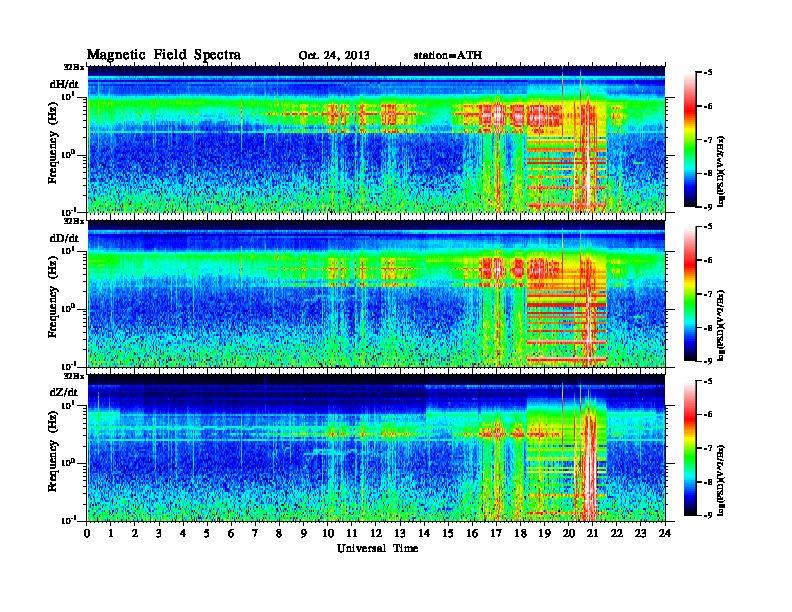Click the -6 tick on dD/dt color bar
The width and height of the screenshot is (792, 612).
[x=708, y=261]
